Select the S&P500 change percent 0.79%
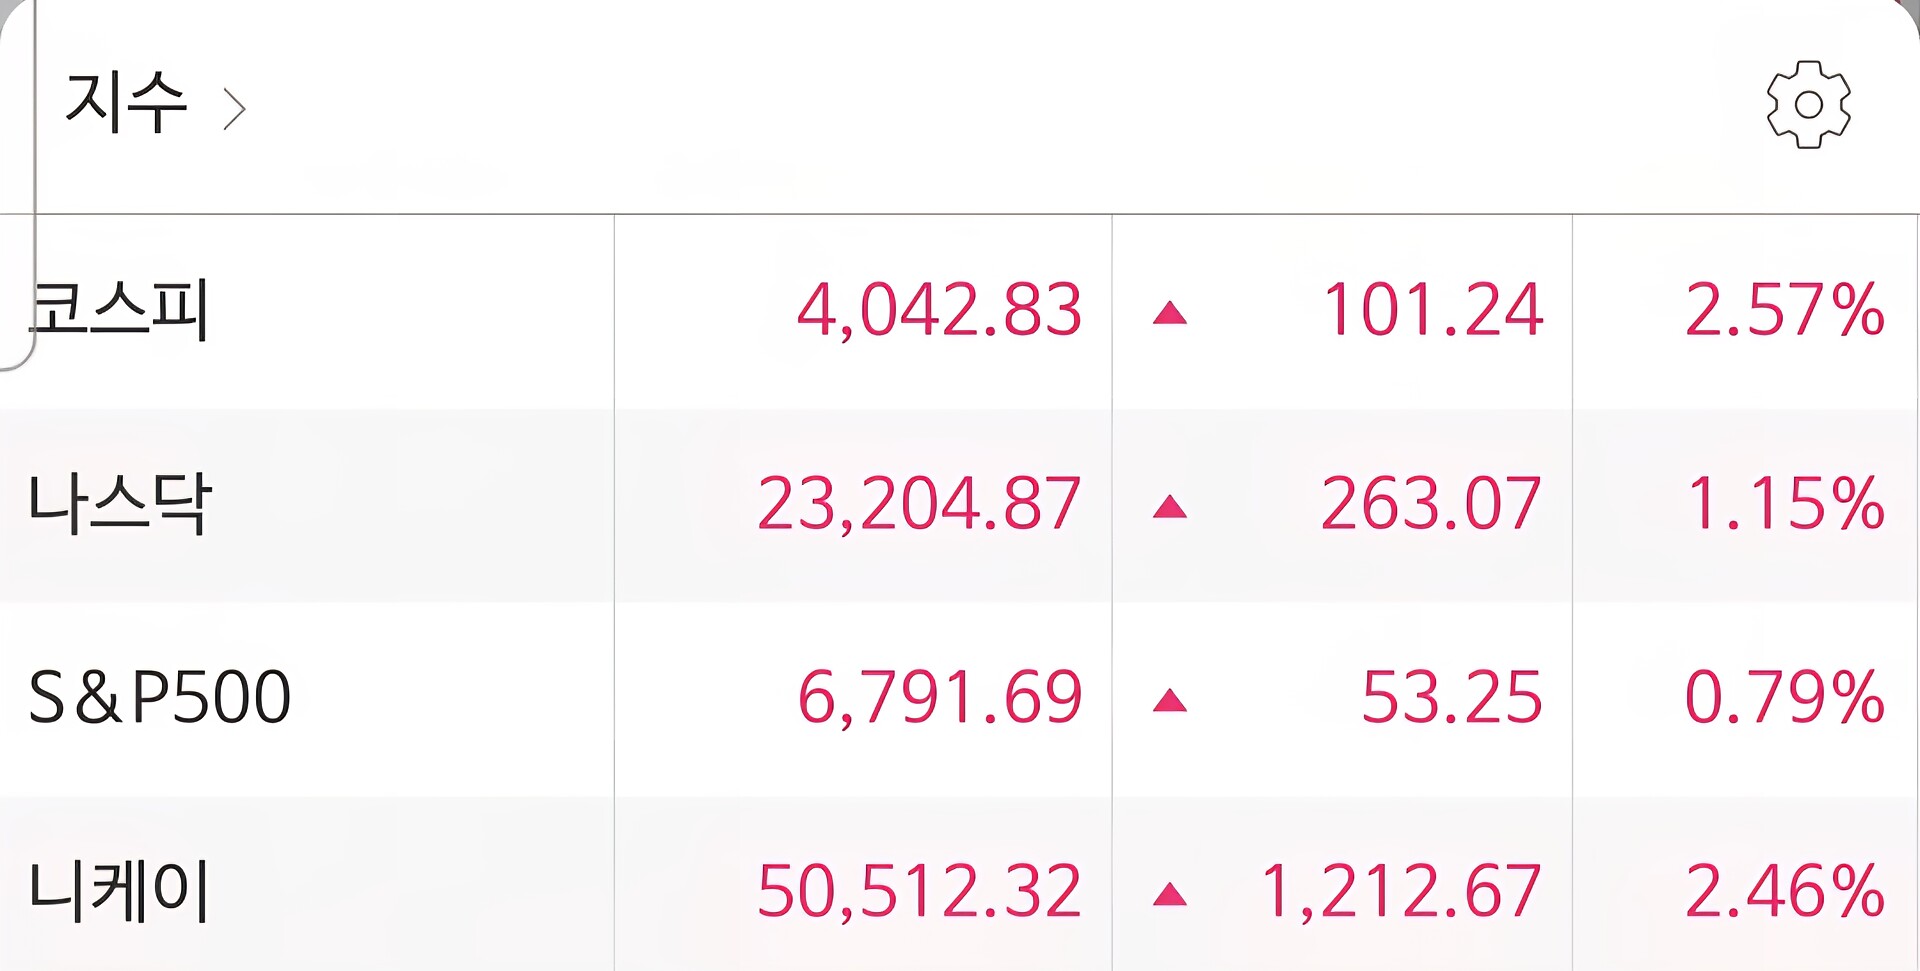This screenshot has width=1920, height=971. pyautogui.click(x=1784, y=697)
